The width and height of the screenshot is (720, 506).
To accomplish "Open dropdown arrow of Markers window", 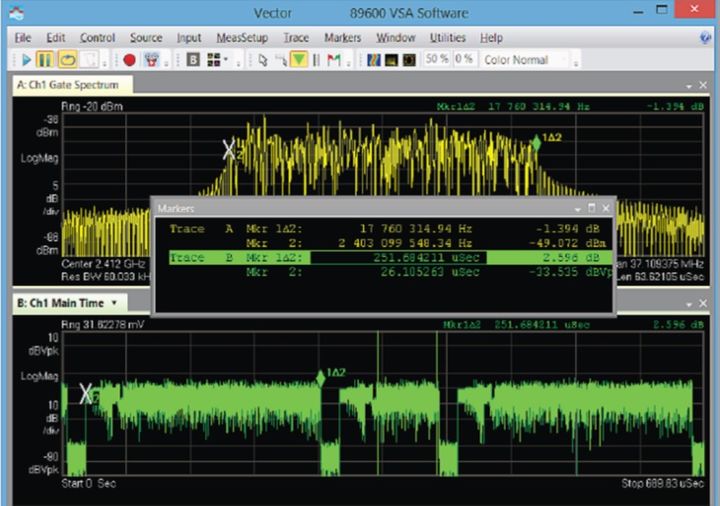I will point(578,208).
